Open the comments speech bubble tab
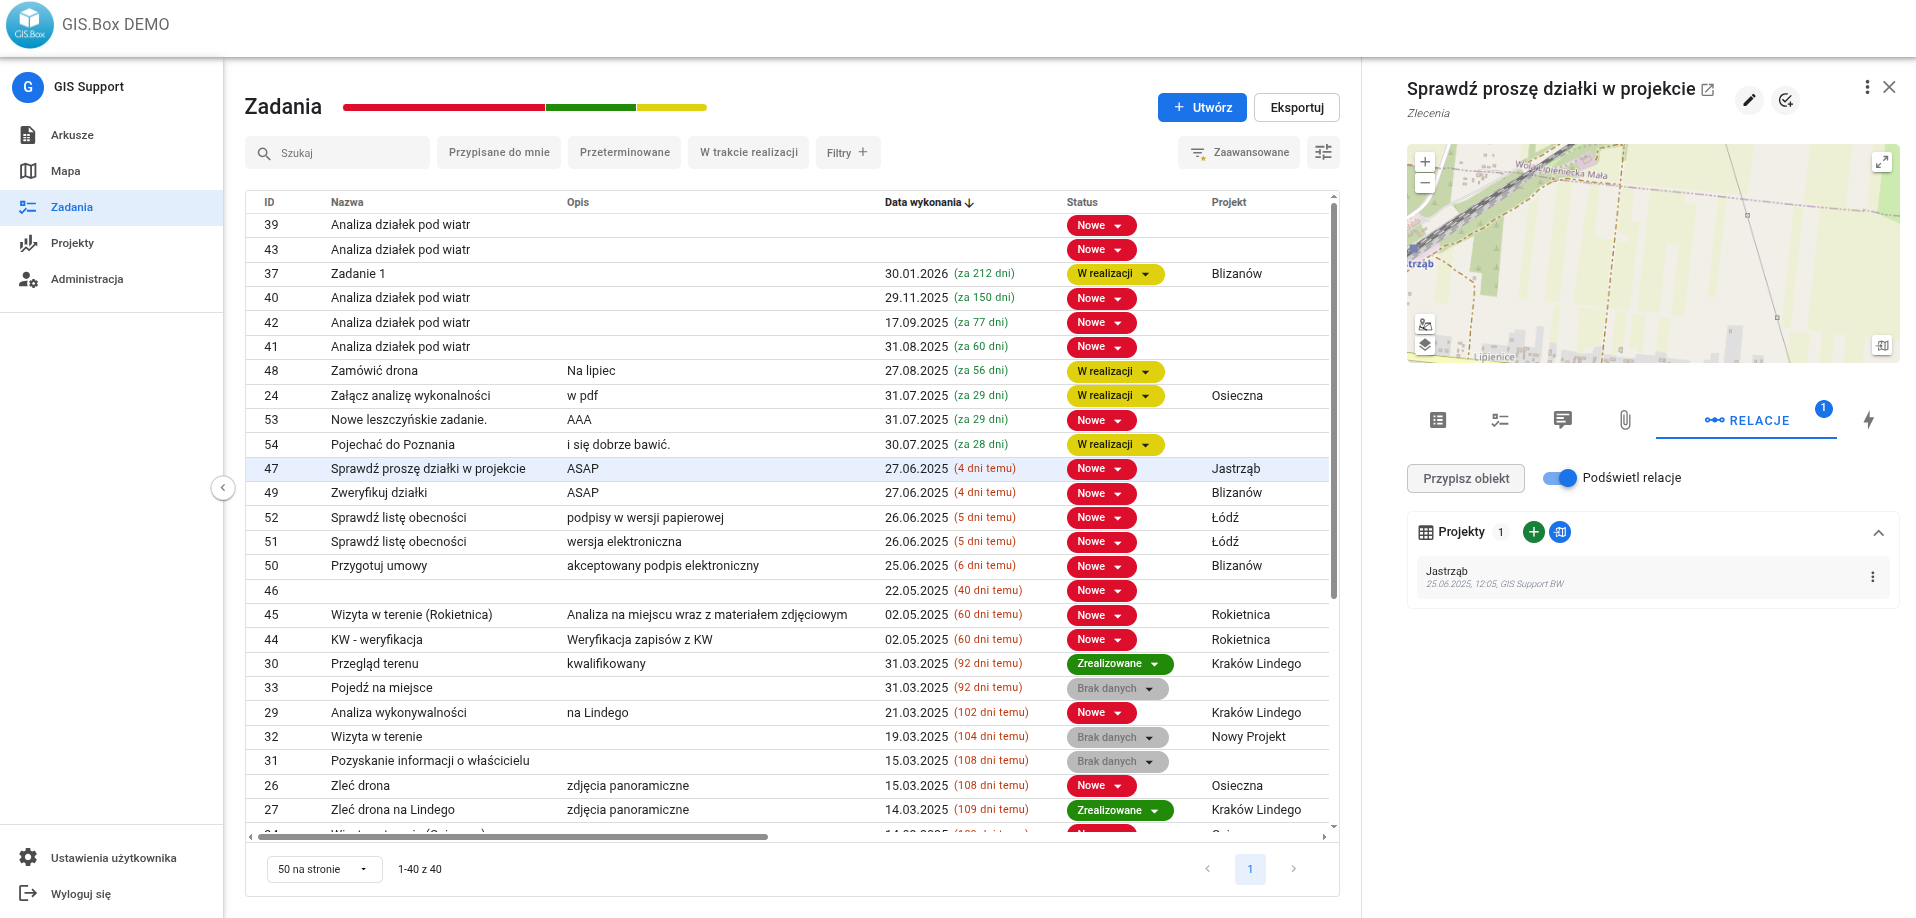This screenshot has height=918, width=1916. pos(1562,420)
